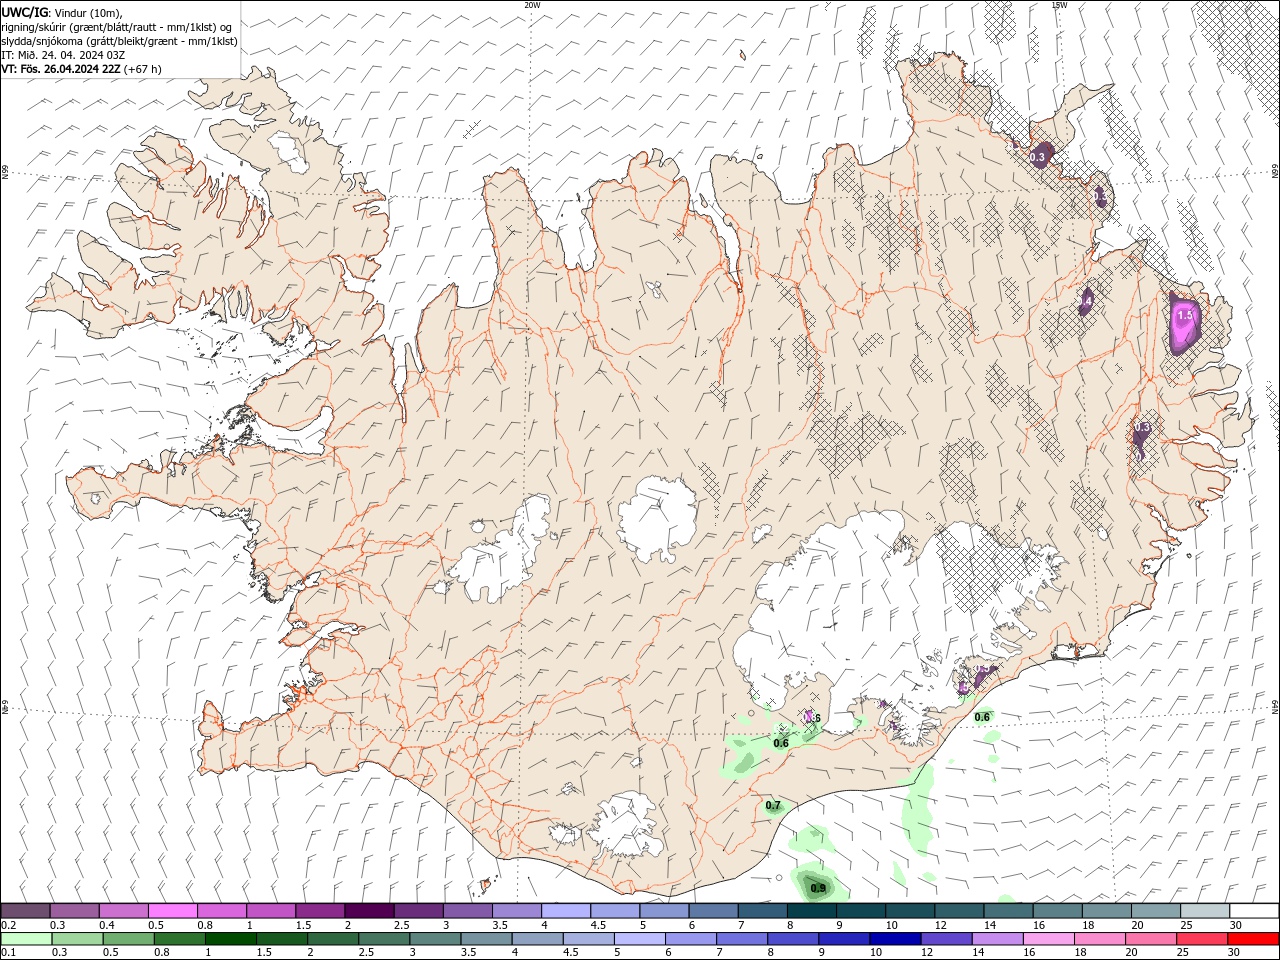Click the valid time 'VT: Fös. 26.04.2024 22Z (+67 h)'
Screen dimensions: 1280x960
coord(81,69)
